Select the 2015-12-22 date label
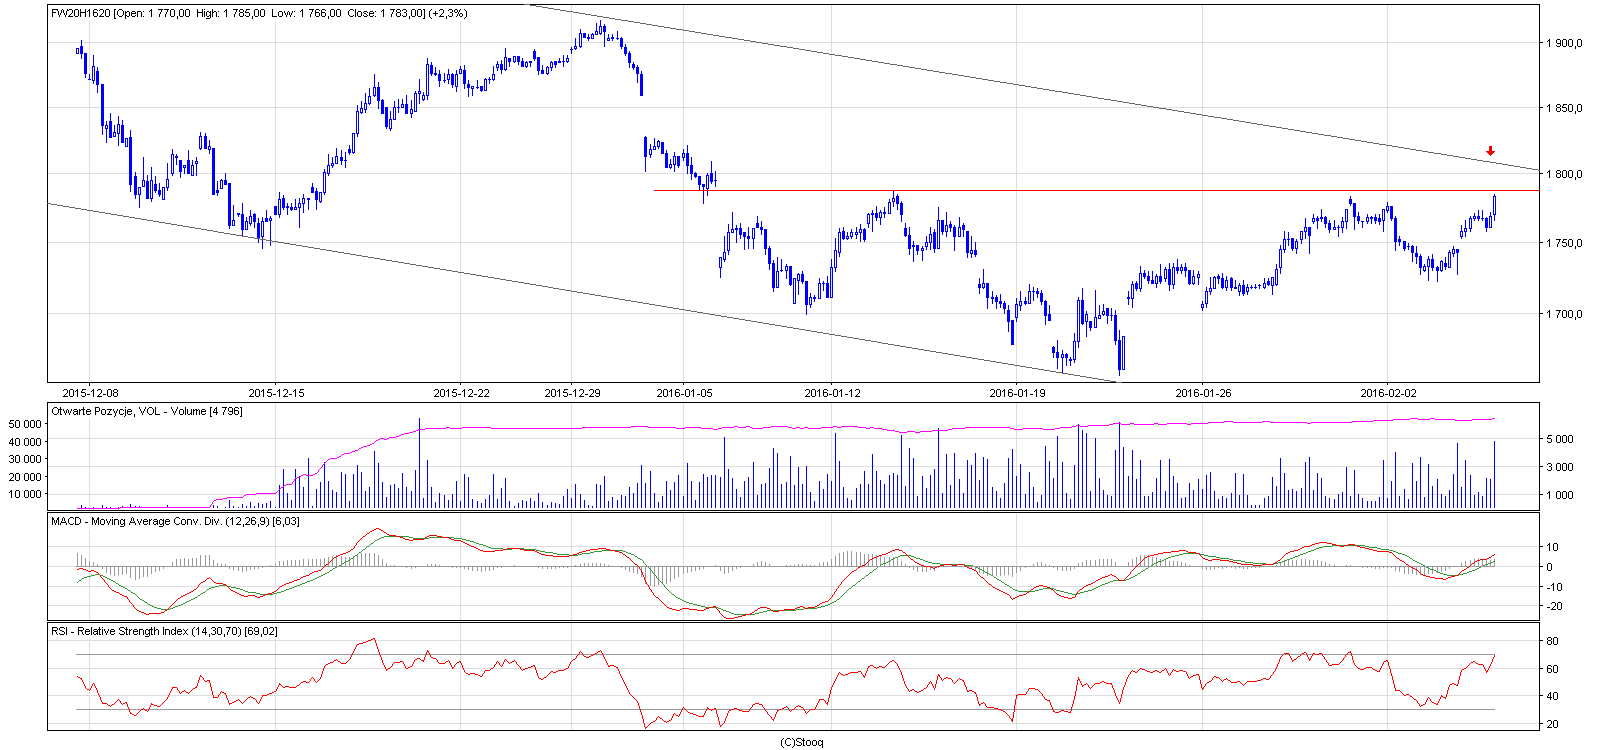Viewport: 1600px width, 750px height. tap(461, 393)
